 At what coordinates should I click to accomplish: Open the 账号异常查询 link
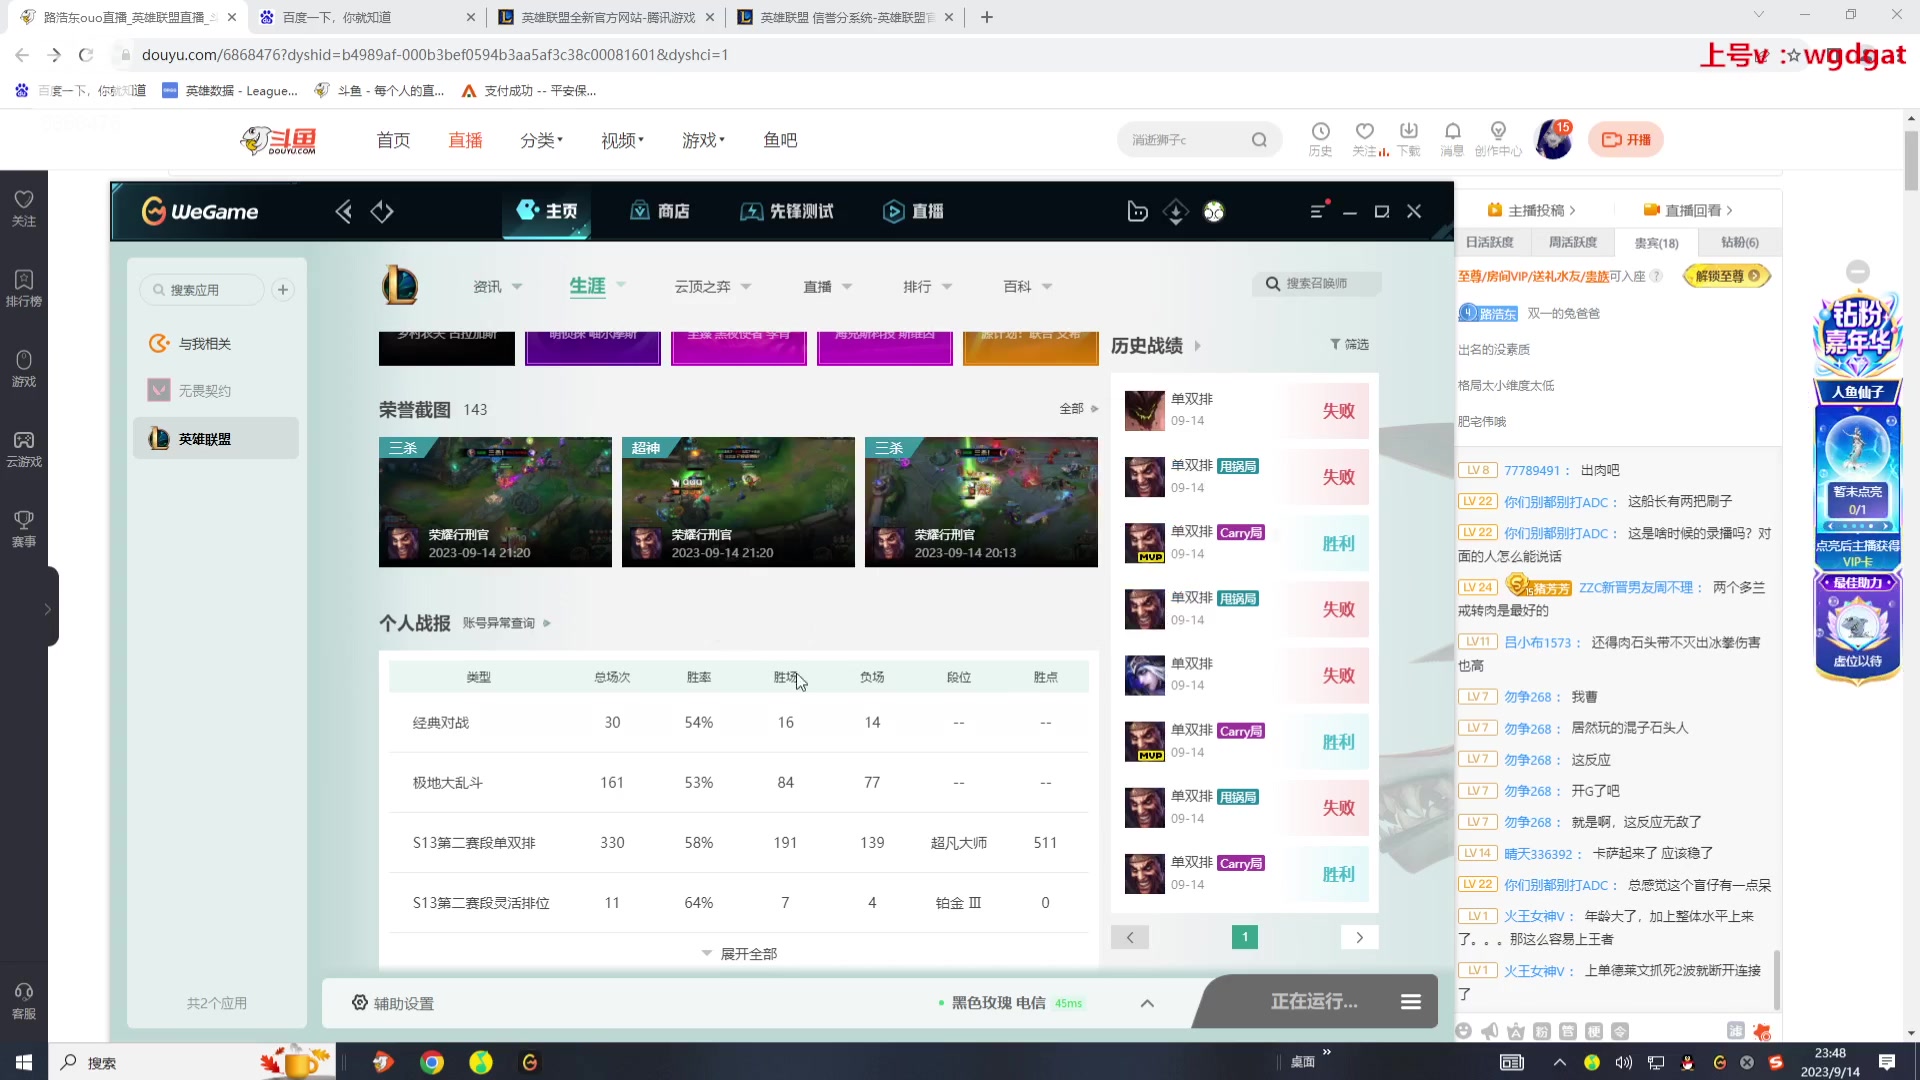501,622
